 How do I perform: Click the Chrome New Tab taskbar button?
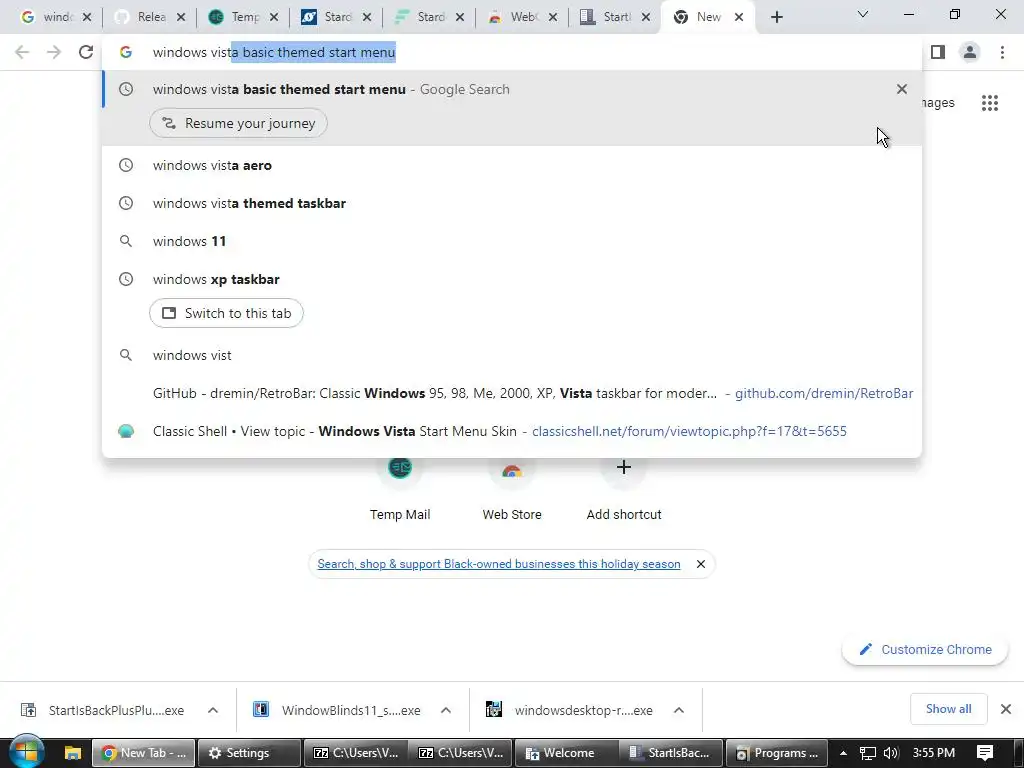pos(143,753)
